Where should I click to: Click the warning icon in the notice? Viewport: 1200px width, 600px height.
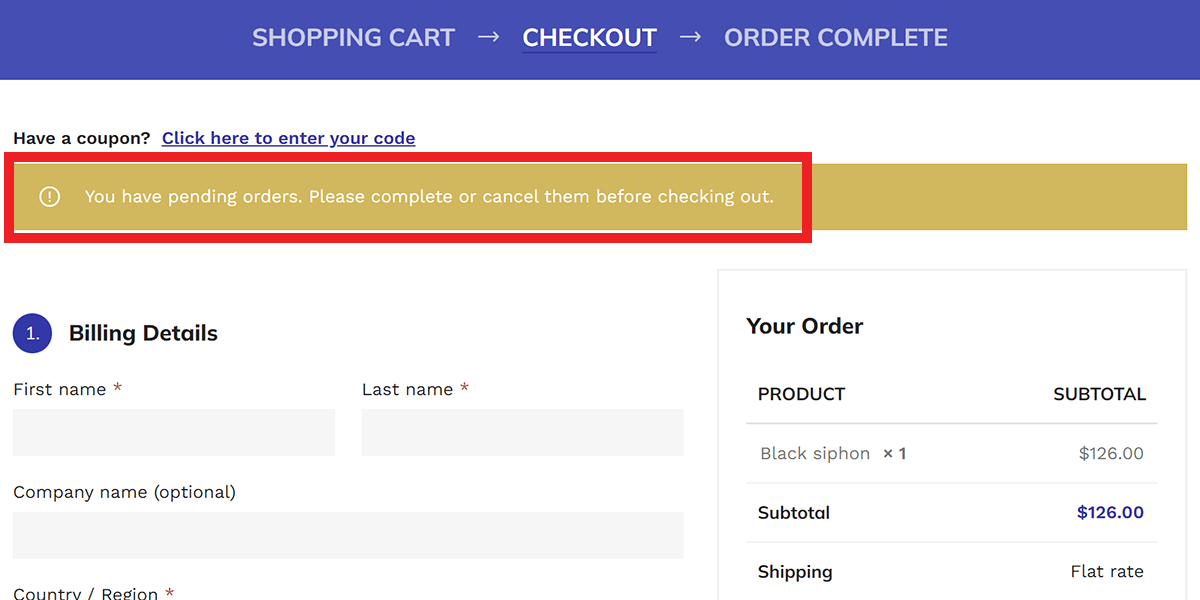[49, 197]
